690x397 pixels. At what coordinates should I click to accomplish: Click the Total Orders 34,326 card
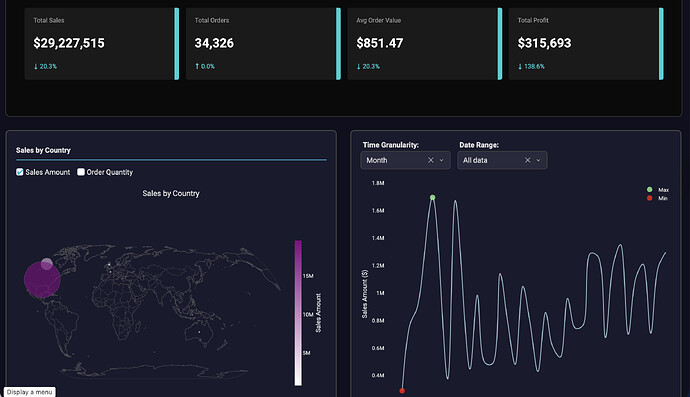[x=263, y=44]
